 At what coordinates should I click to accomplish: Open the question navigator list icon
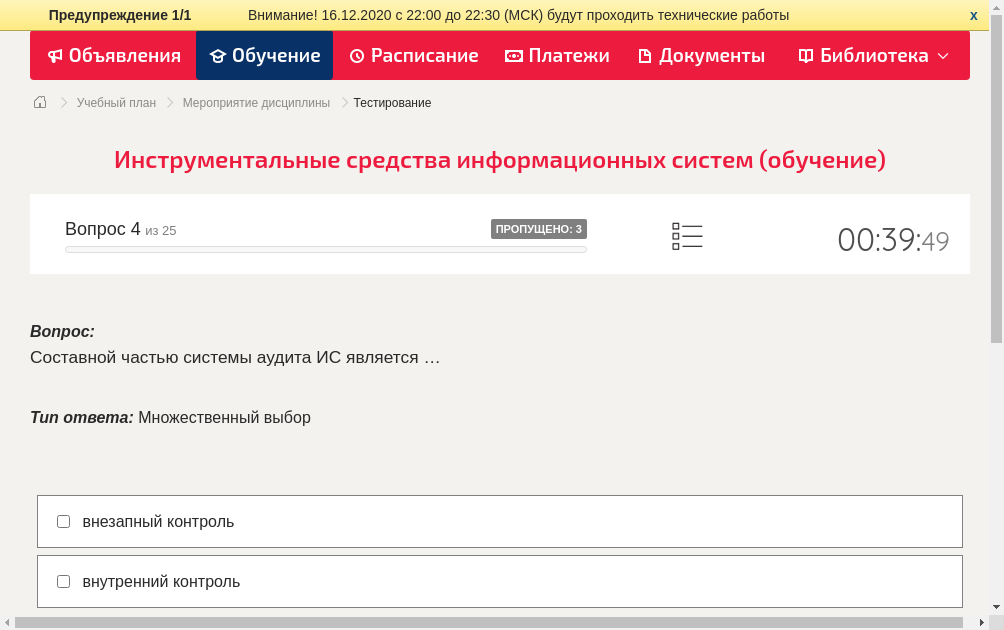[x=687, y=236]
